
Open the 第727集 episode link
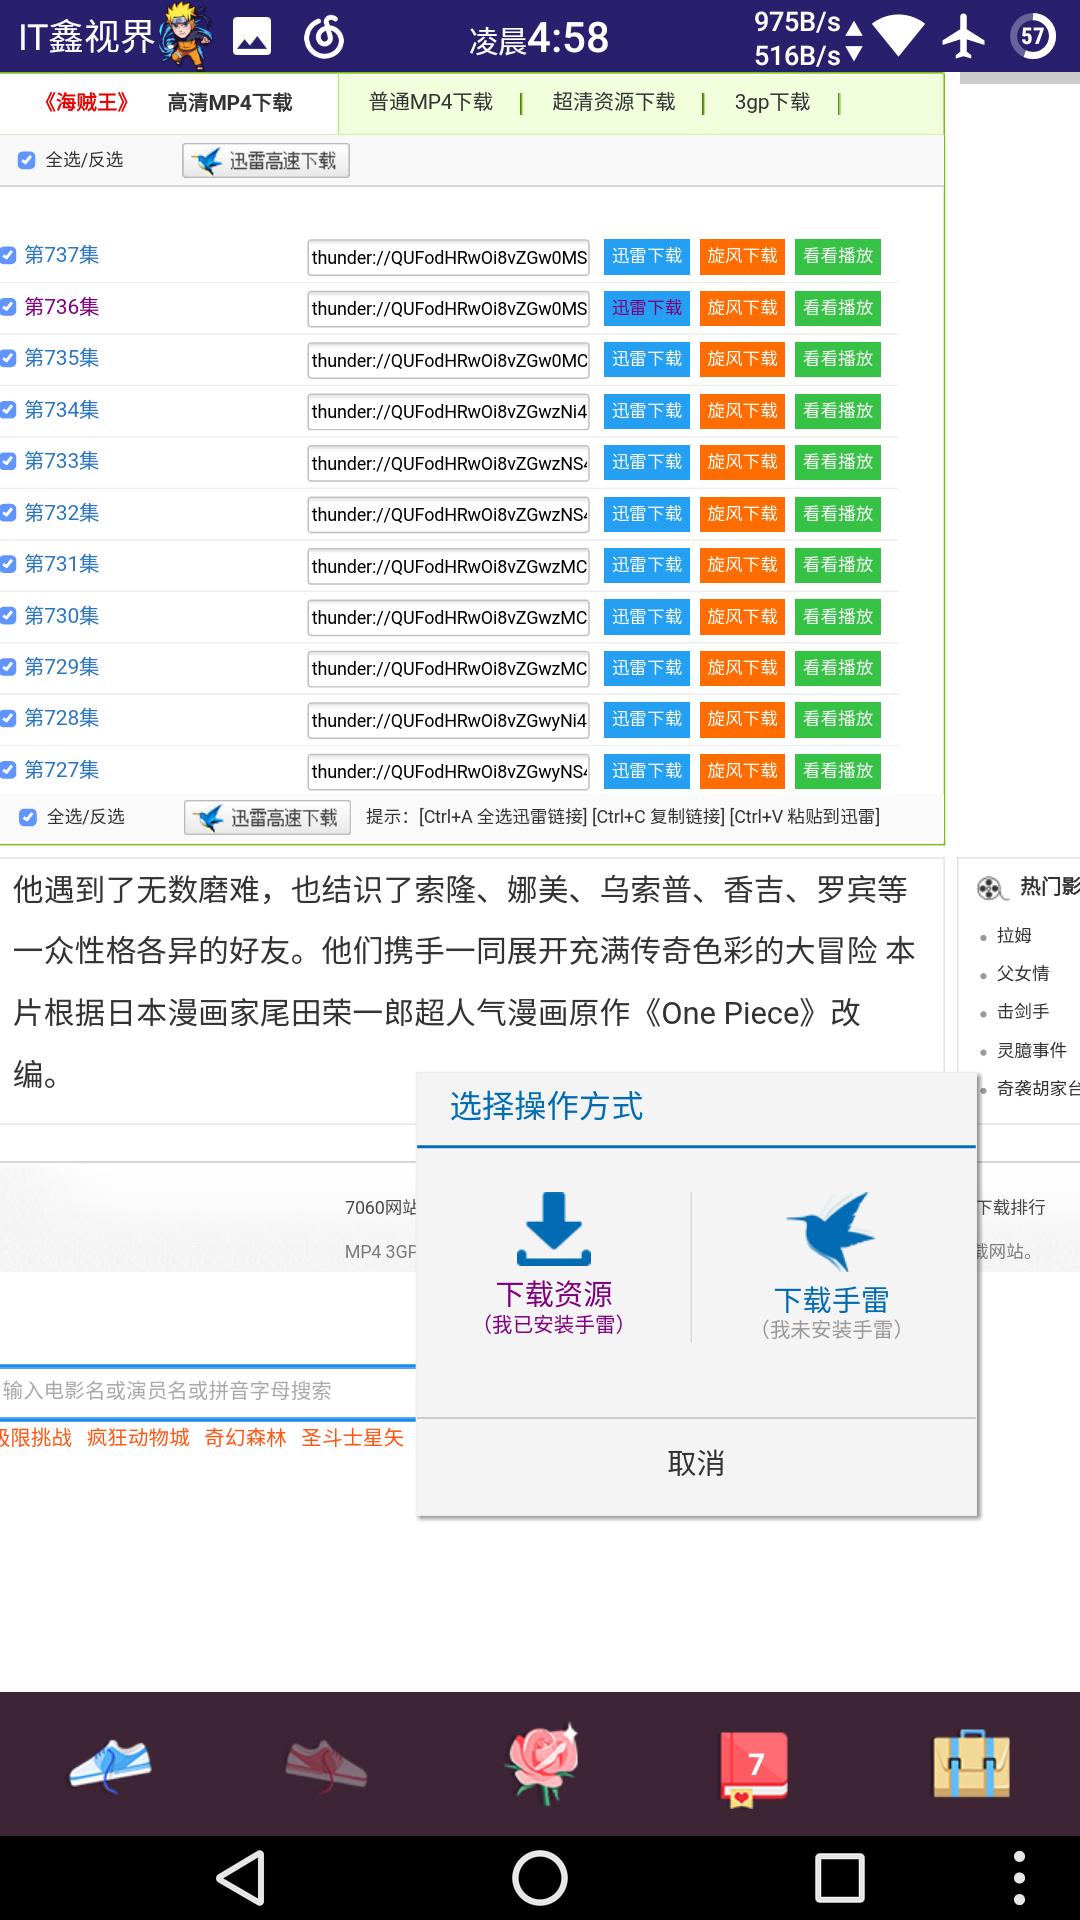62,770
